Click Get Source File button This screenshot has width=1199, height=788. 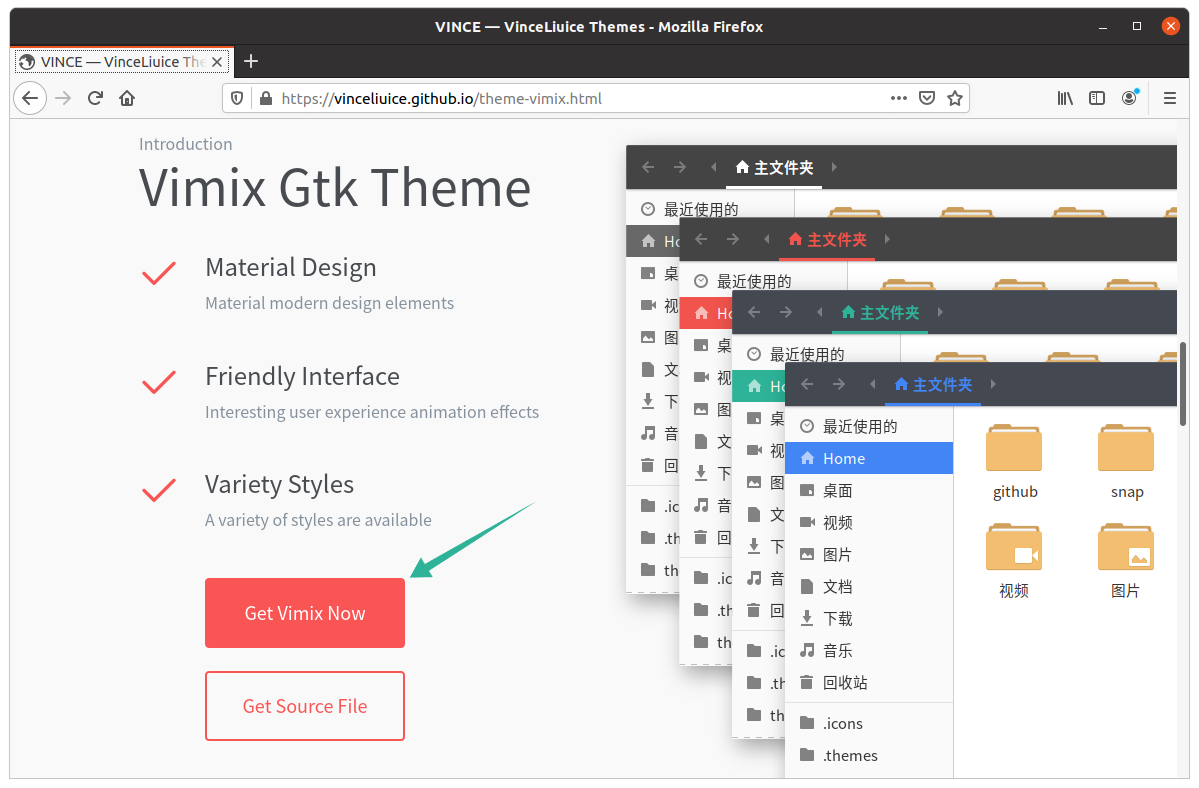(x=304, y=706)
